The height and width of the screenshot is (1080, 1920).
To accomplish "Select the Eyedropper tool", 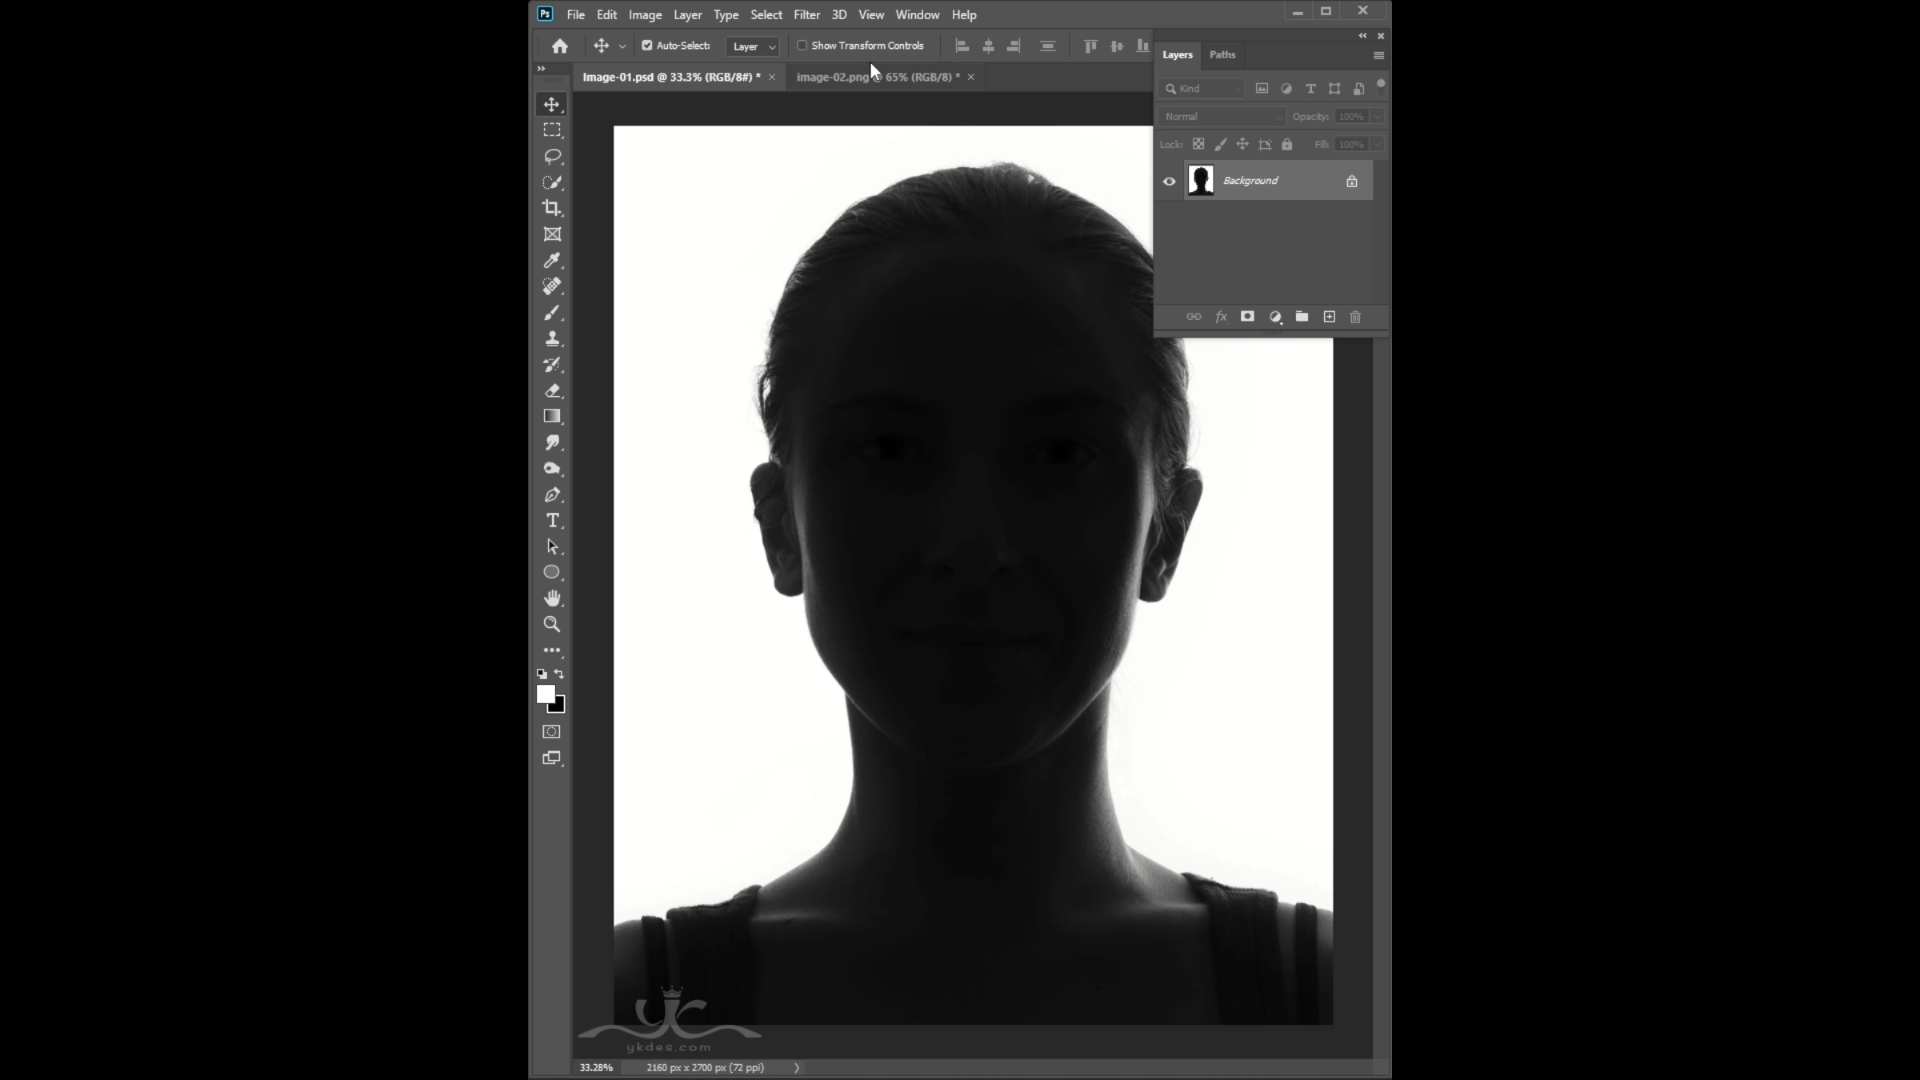I will [x=552, y=260].
